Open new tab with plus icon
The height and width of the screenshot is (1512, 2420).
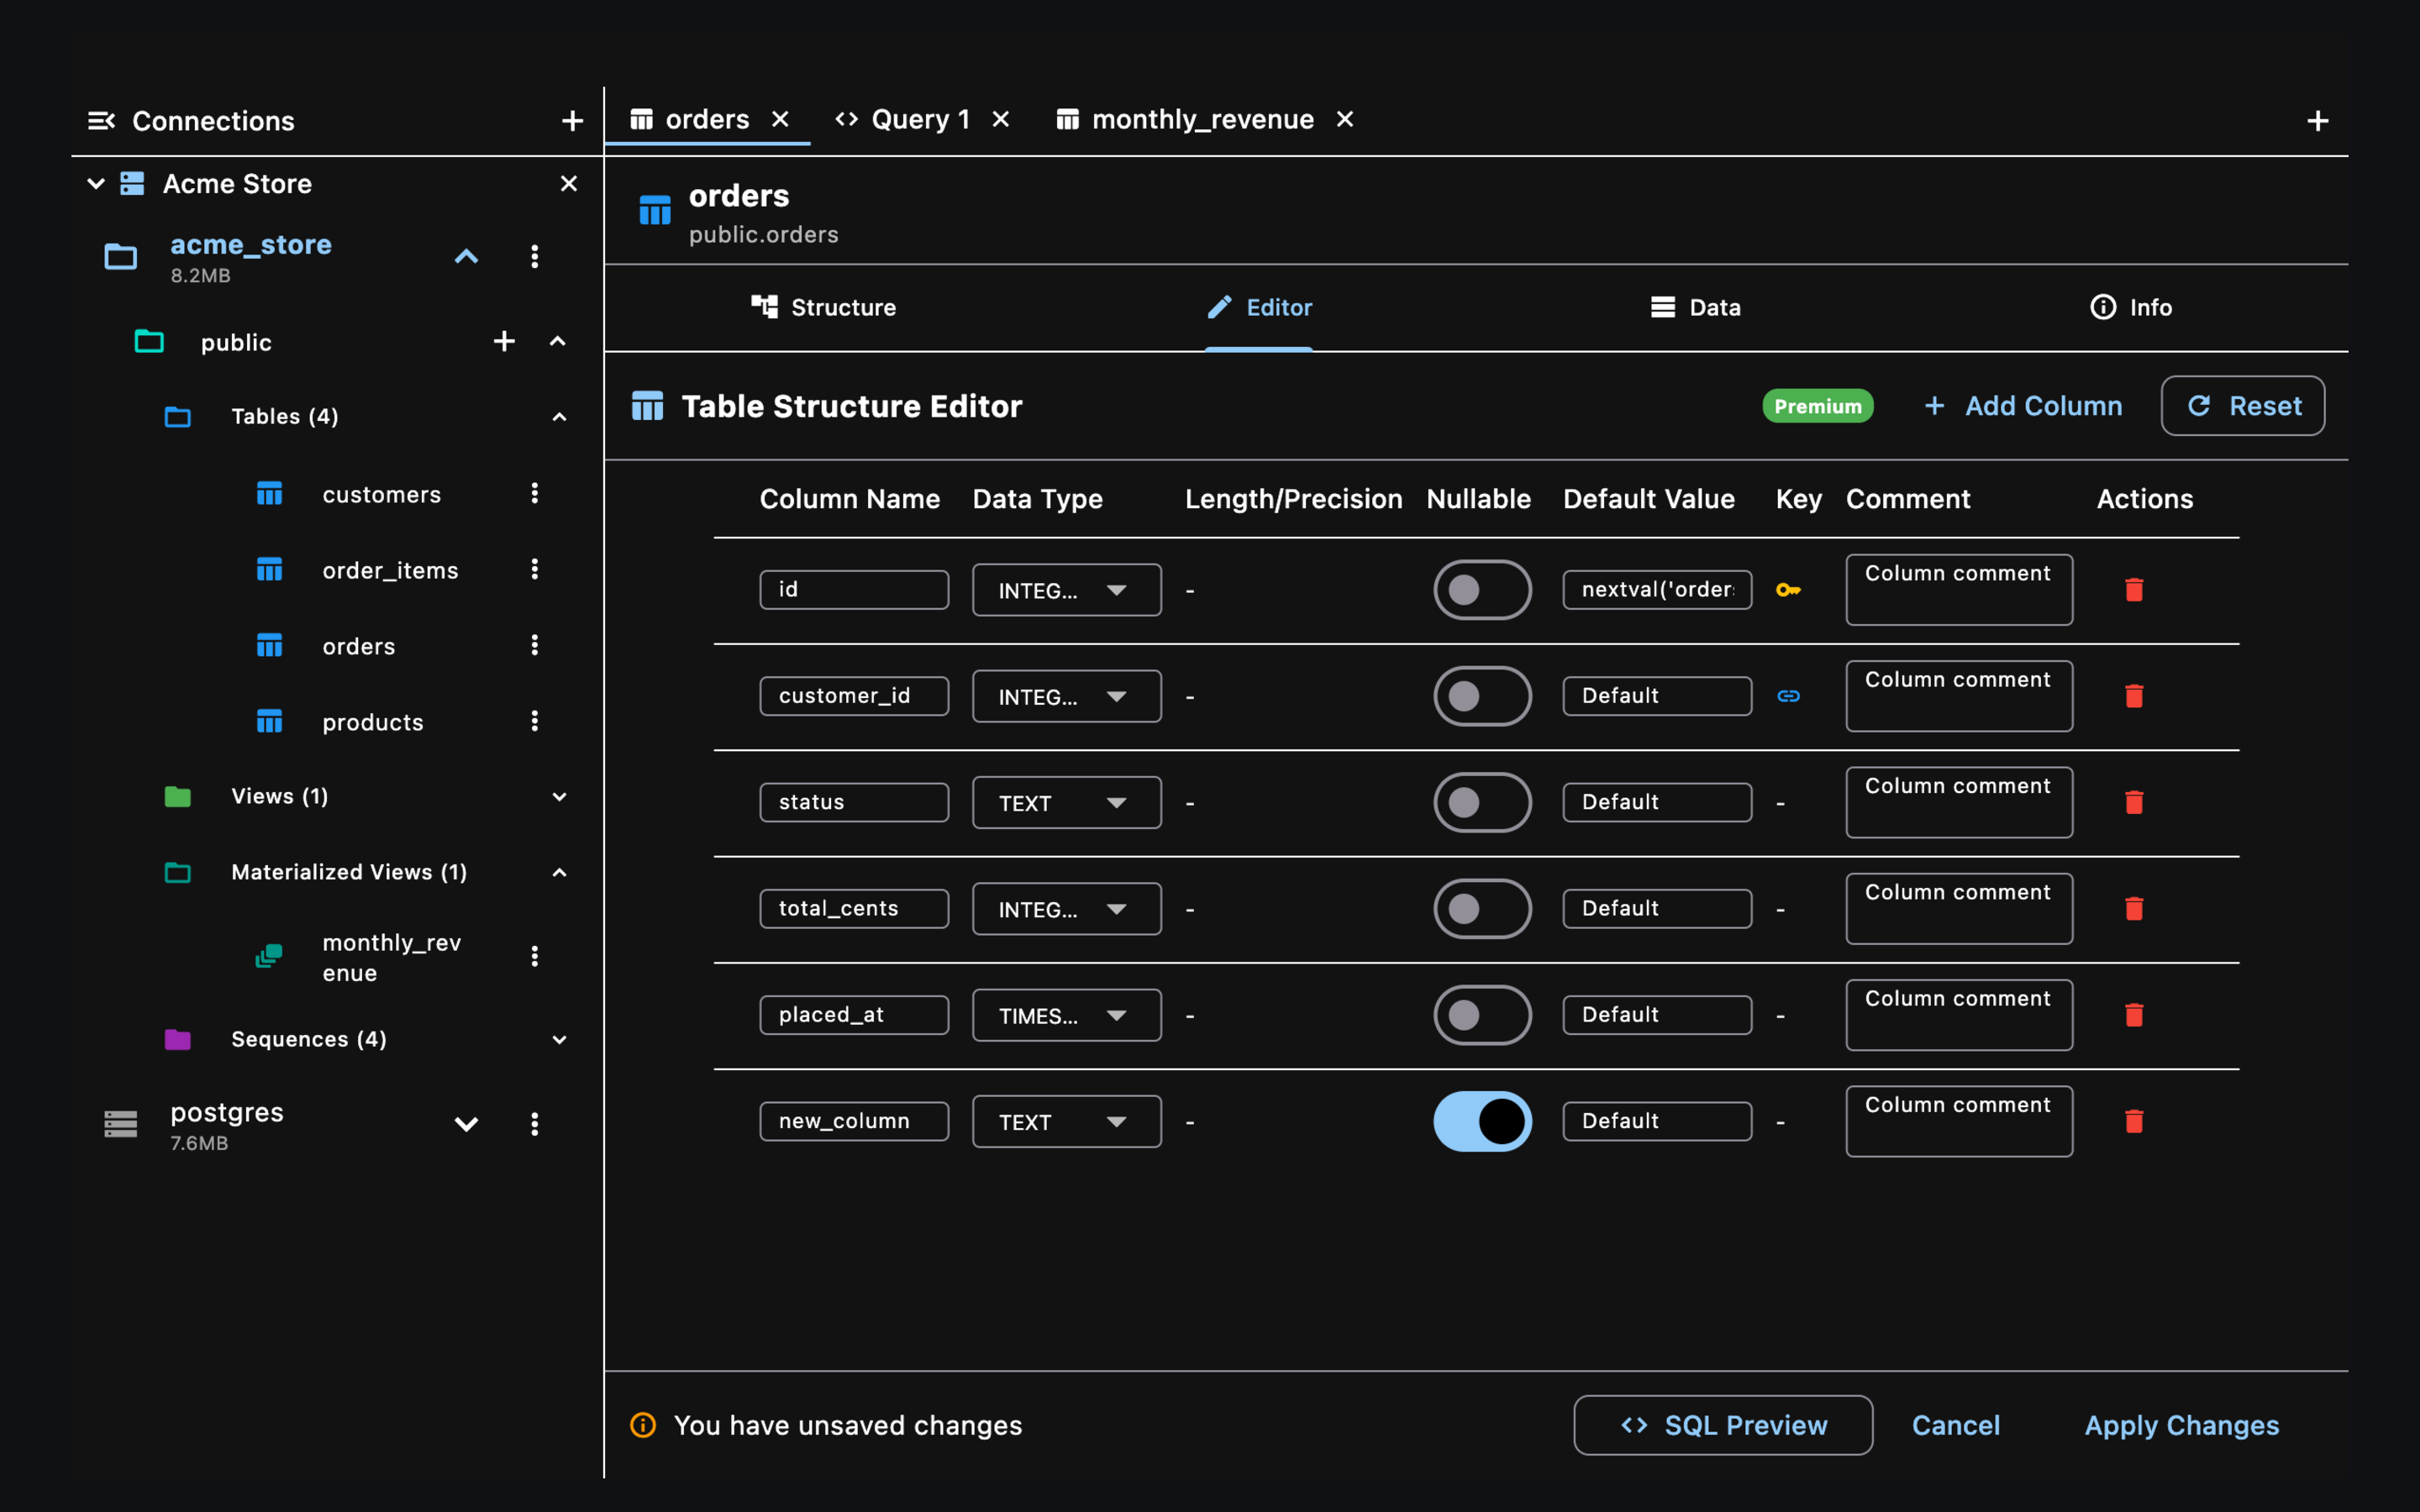[2317, 121]
